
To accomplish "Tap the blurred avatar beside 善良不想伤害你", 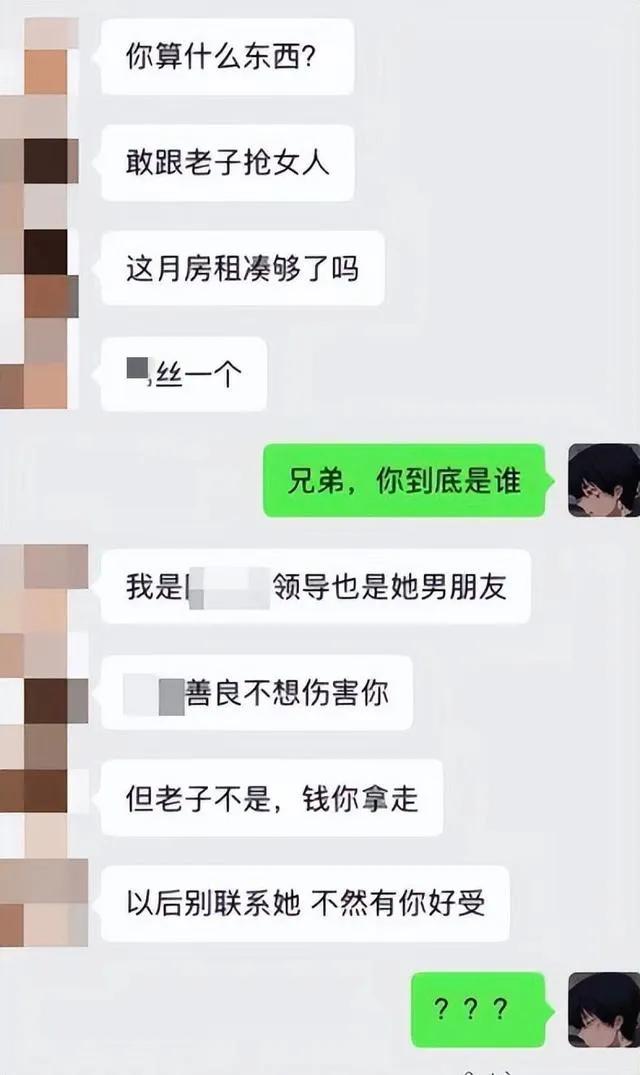I will pos(44,692).
